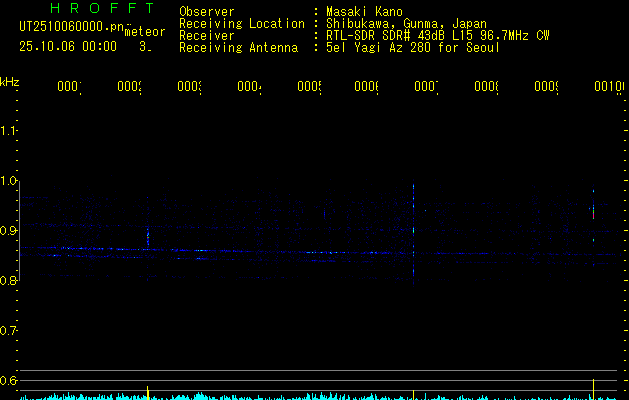Select the file name UT2510060000.pn
The height and width of the screenshot is (400, 629).
tap(71, 27)
